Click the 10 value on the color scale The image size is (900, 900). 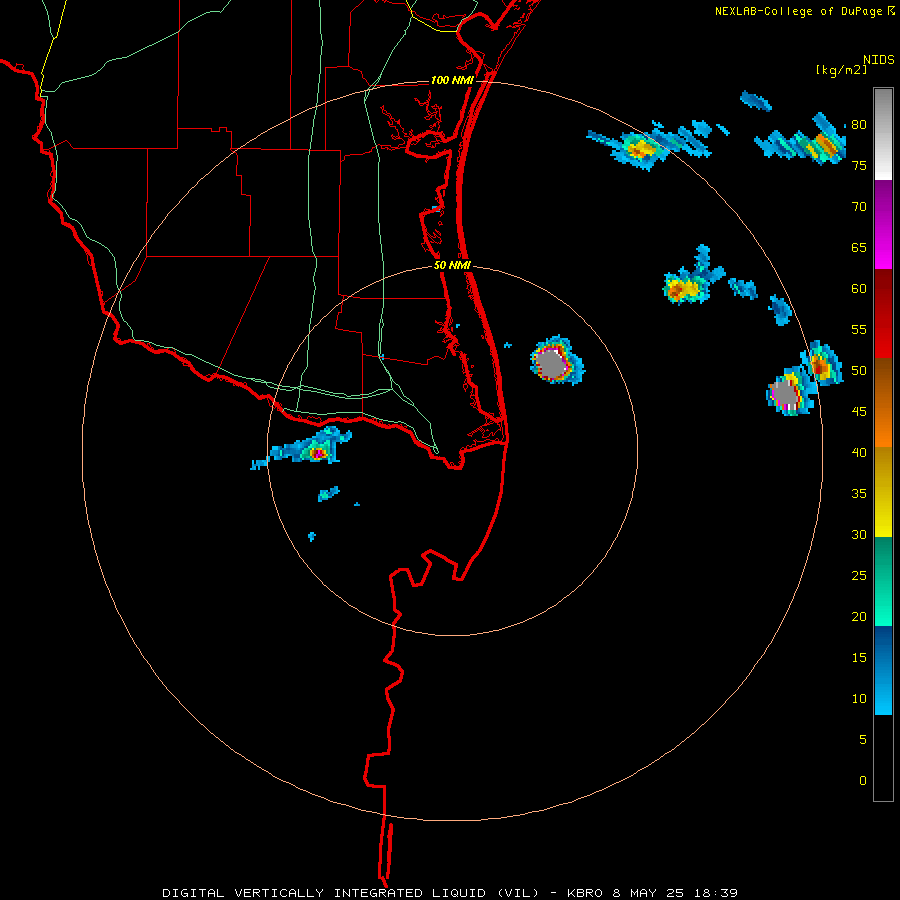click(x=859, y=699)
